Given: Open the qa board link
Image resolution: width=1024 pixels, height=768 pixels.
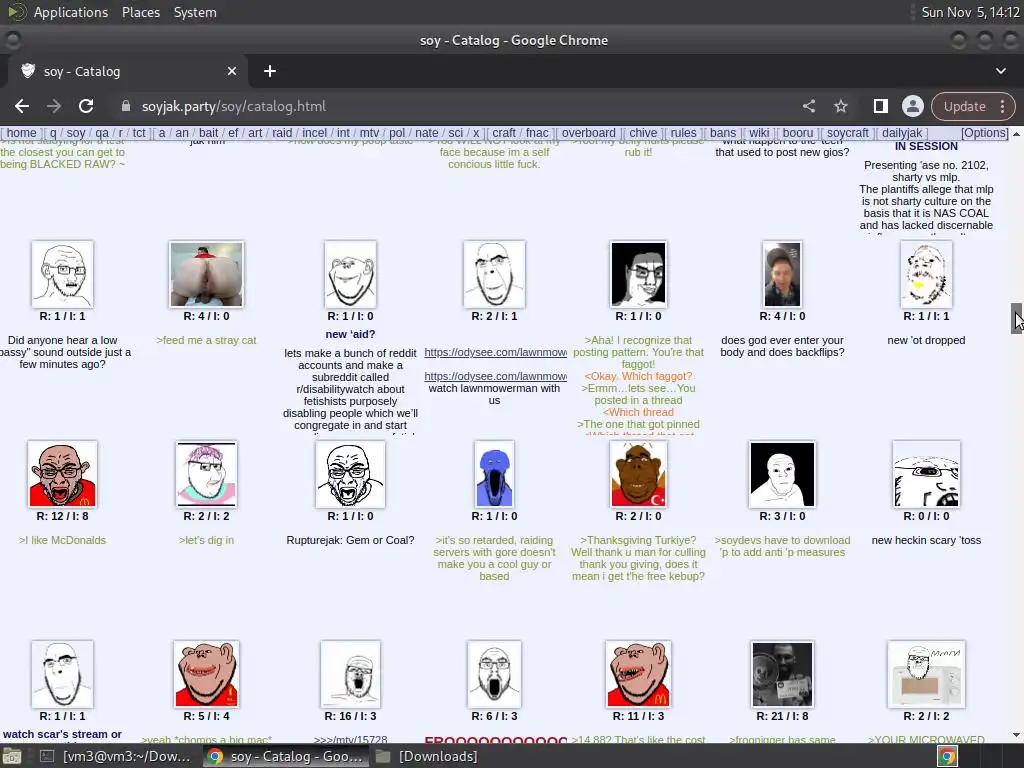Looking at the screenshot, I should (102, 133).
